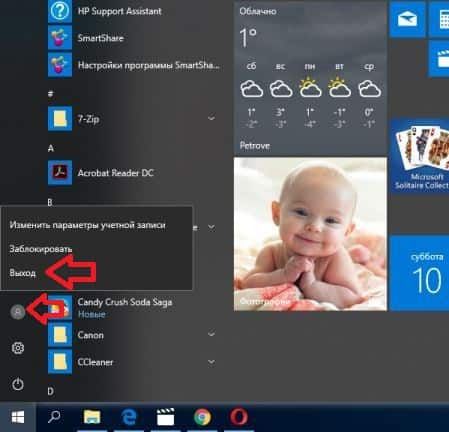
Task: Launch Google Chrome from taskbar
Action: tap(202, 417)
